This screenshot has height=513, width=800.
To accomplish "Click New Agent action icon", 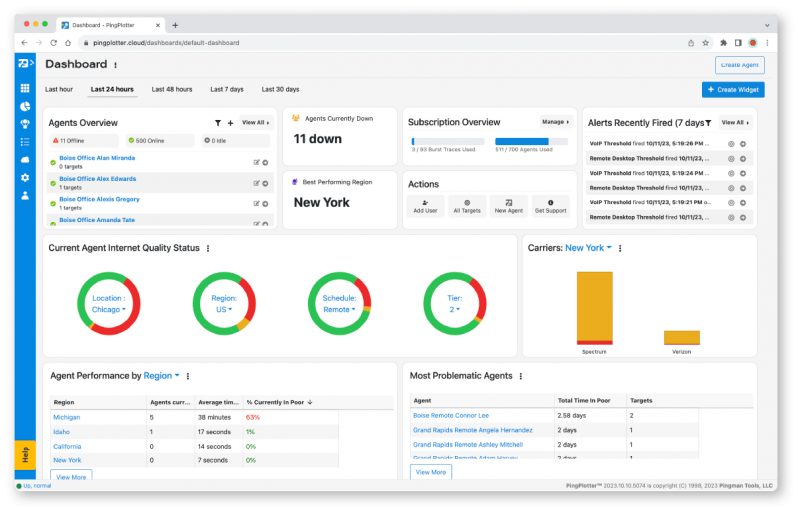I will coord(509,206).
